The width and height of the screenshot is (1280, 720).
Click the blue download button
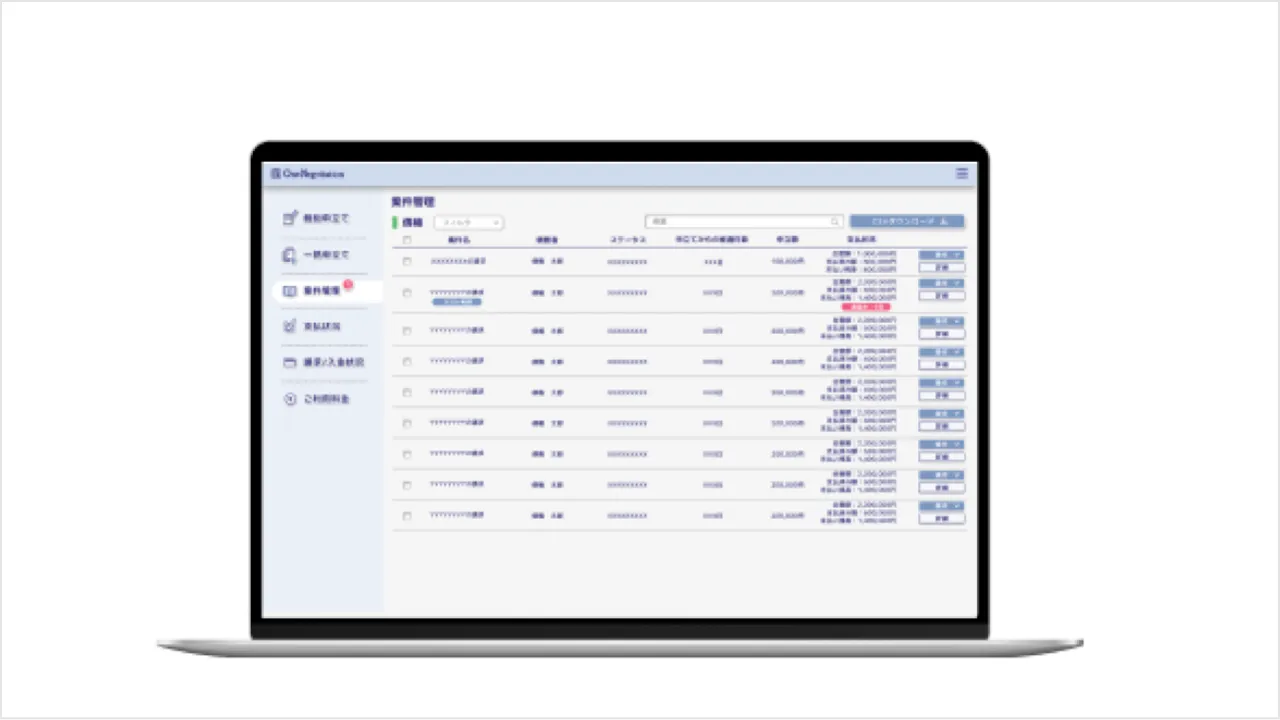point(906,222)
